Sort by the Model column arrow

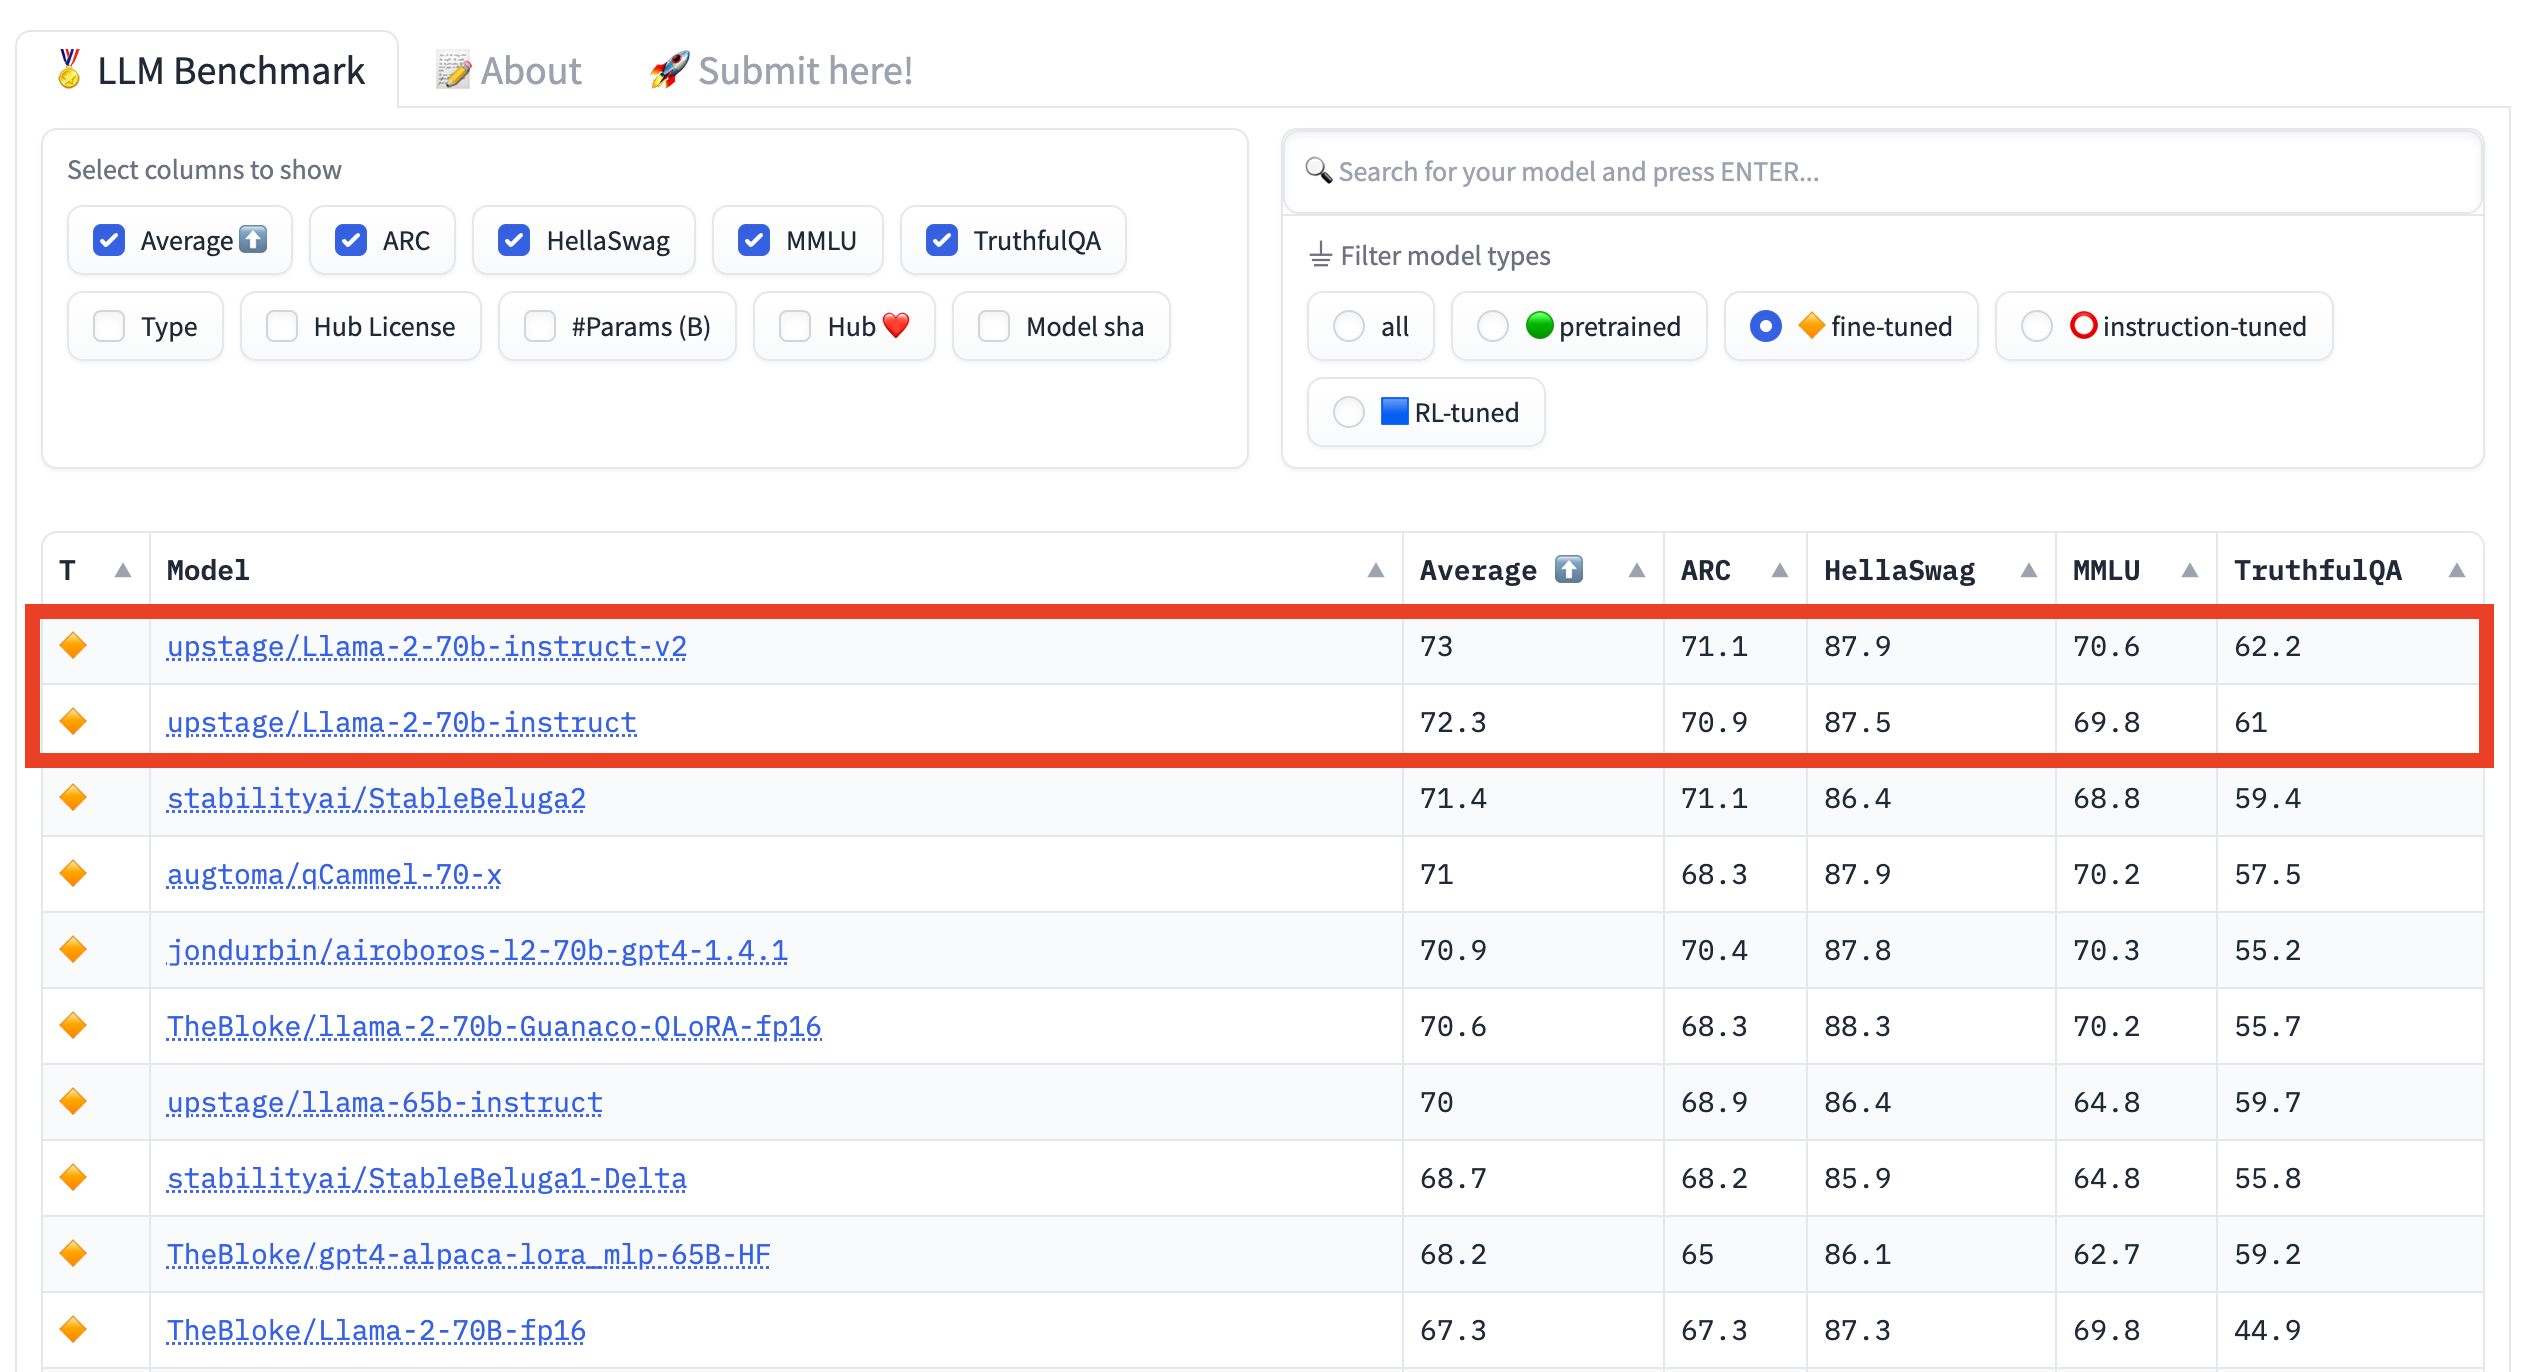point(1376,570)
